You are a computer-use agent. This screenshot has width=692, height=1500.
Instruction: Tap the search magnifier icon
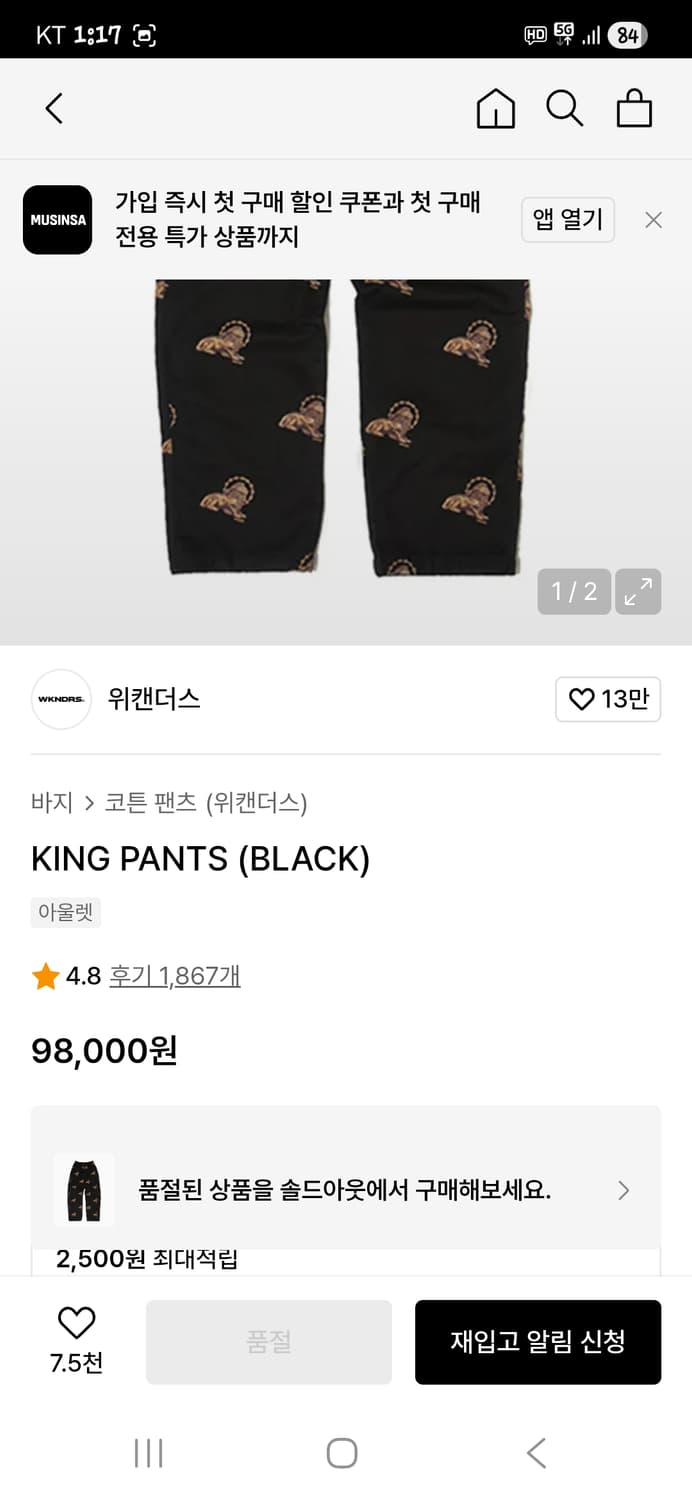point(566,108)
